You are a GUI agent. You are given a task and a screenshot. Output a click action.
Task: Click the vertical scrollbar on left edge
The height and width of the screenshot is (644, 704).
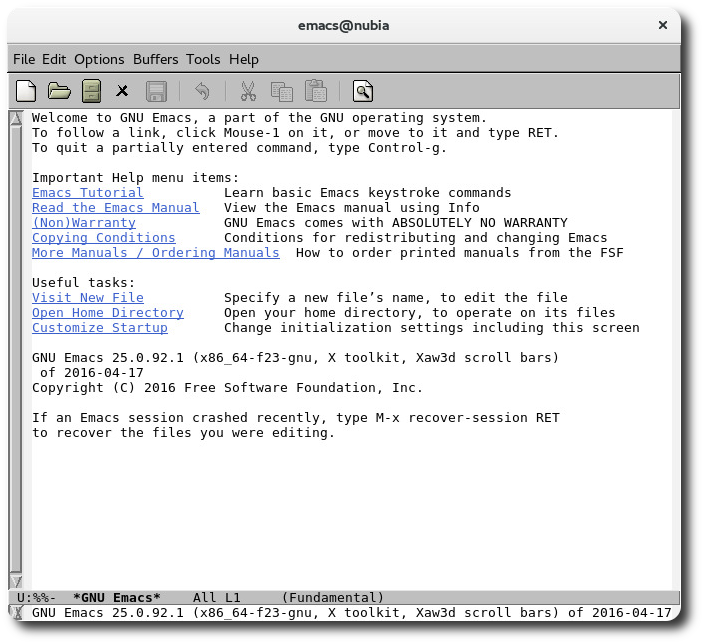(15, 350)
